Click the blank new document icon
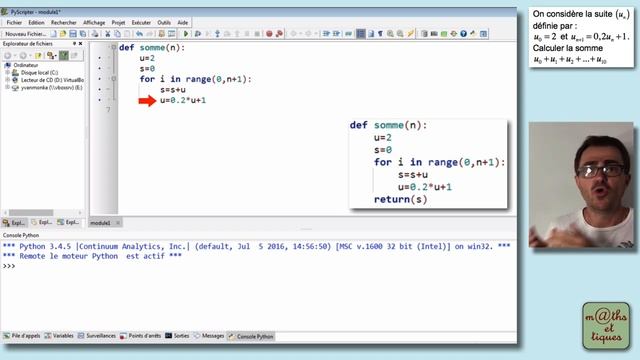The width and height of the screenshot is (640, 360). click(53, 34)
